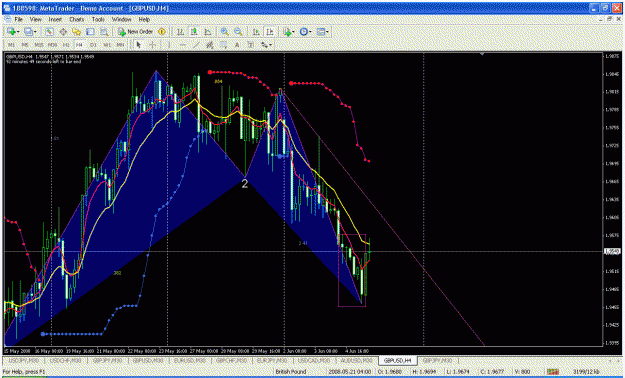Open the Templates icon
The image size is (625, 378).
pos(321,32)
